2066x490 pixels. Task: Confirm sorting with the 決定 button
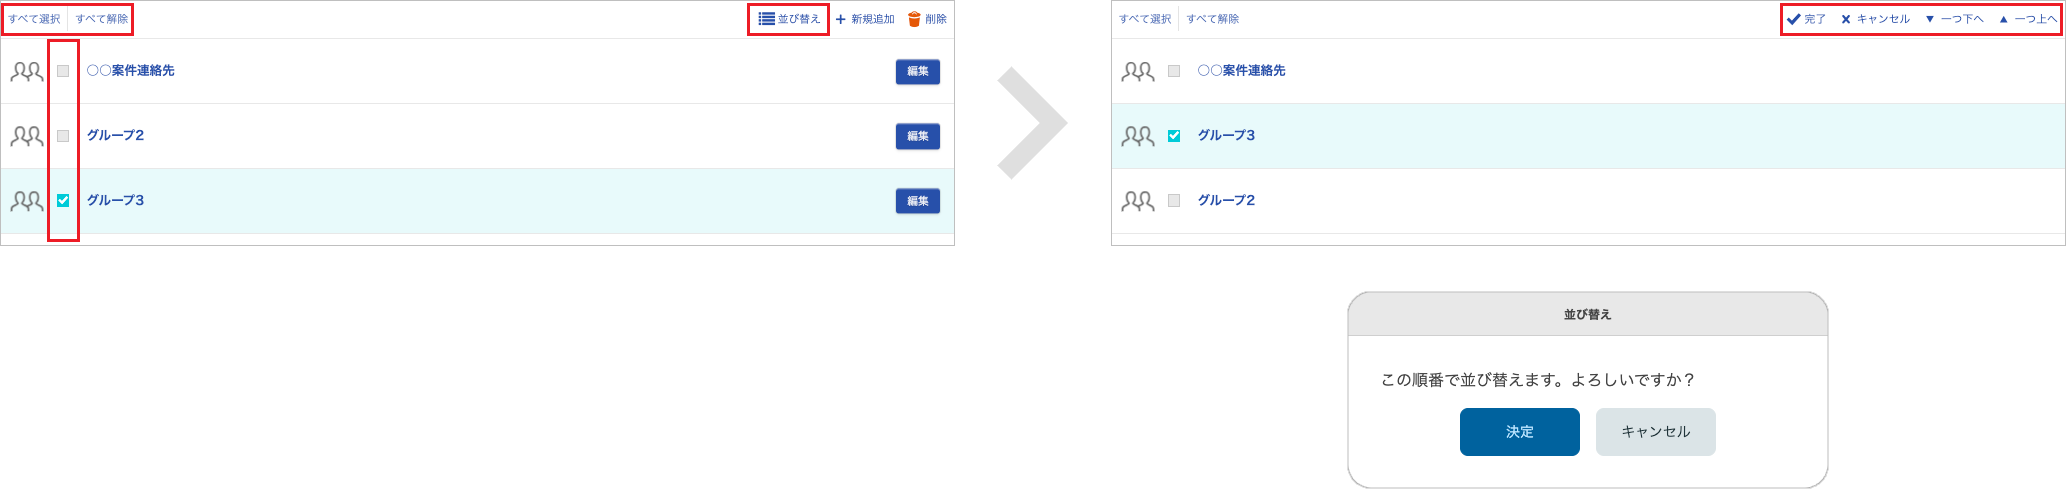[x=1520, y=432]
